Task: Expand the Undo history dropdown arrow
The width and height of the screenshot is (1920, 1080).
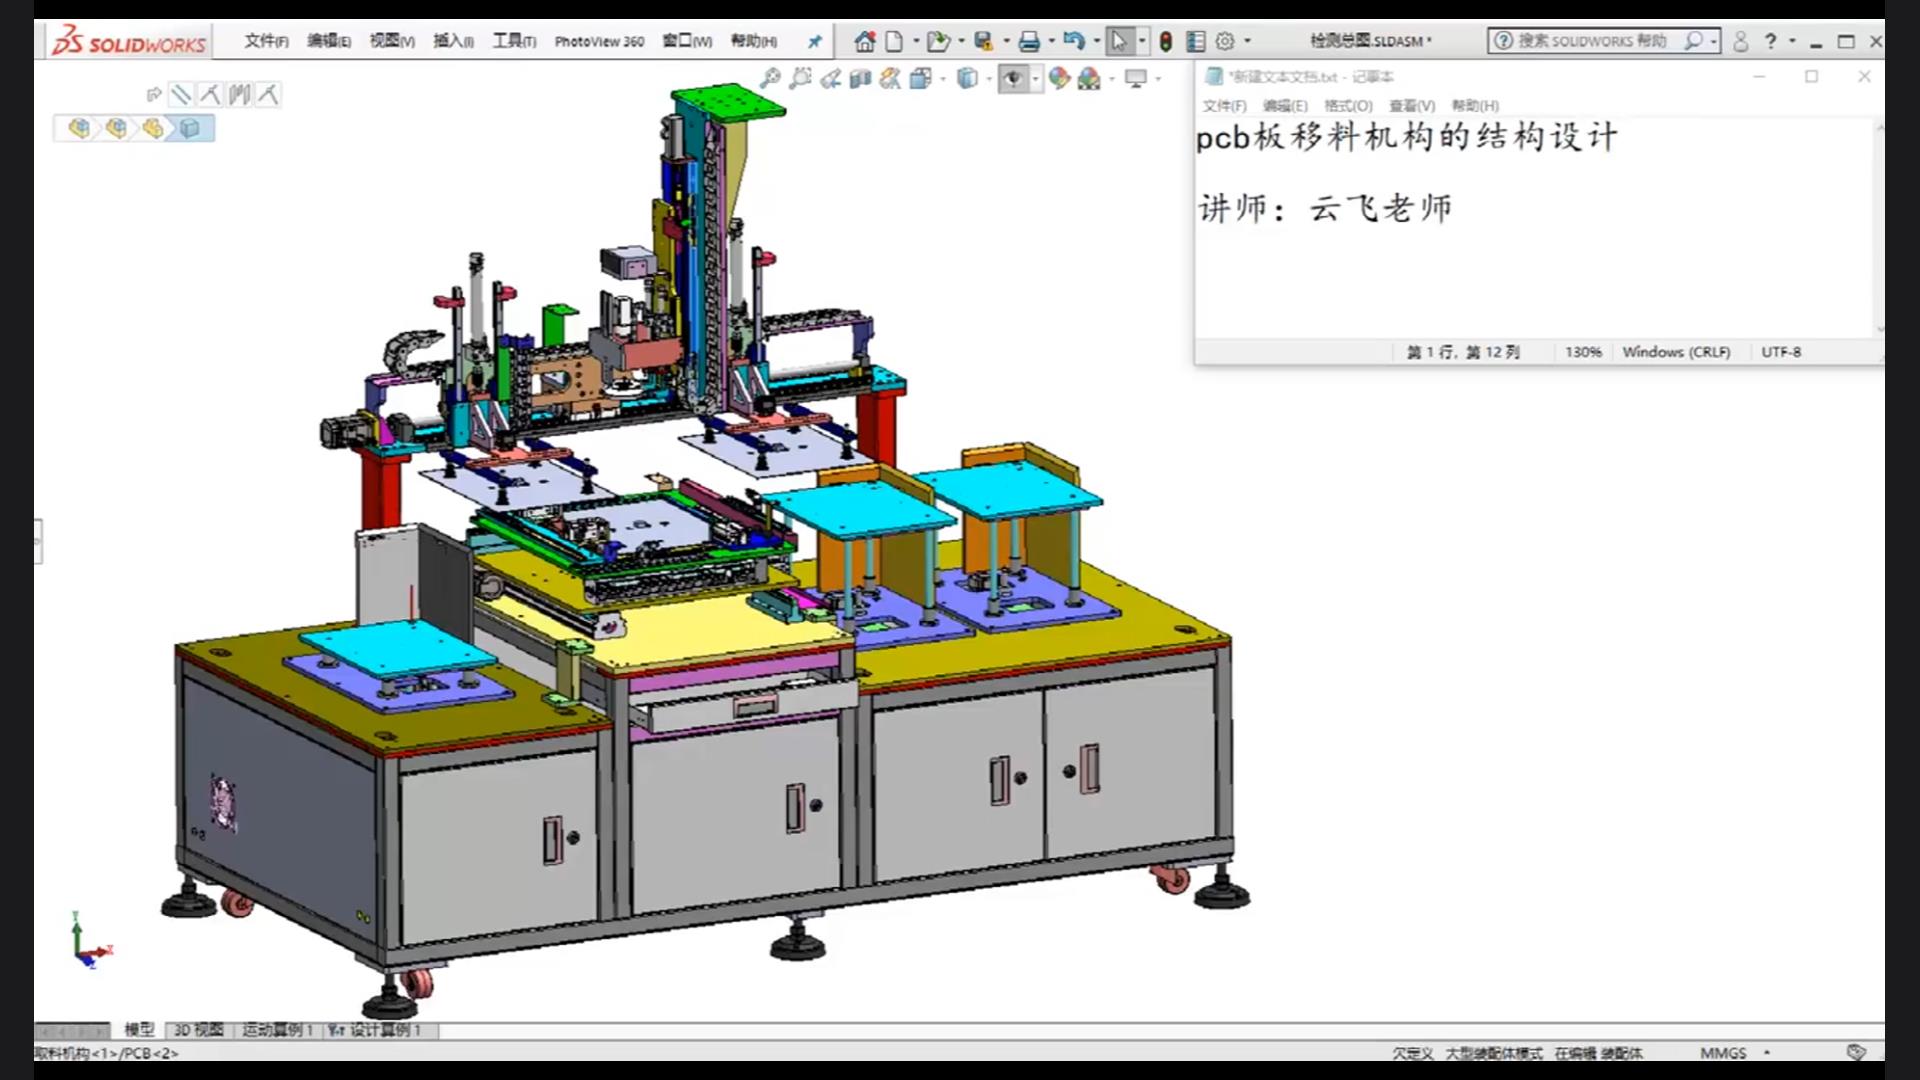Action: coord(1097,41)
